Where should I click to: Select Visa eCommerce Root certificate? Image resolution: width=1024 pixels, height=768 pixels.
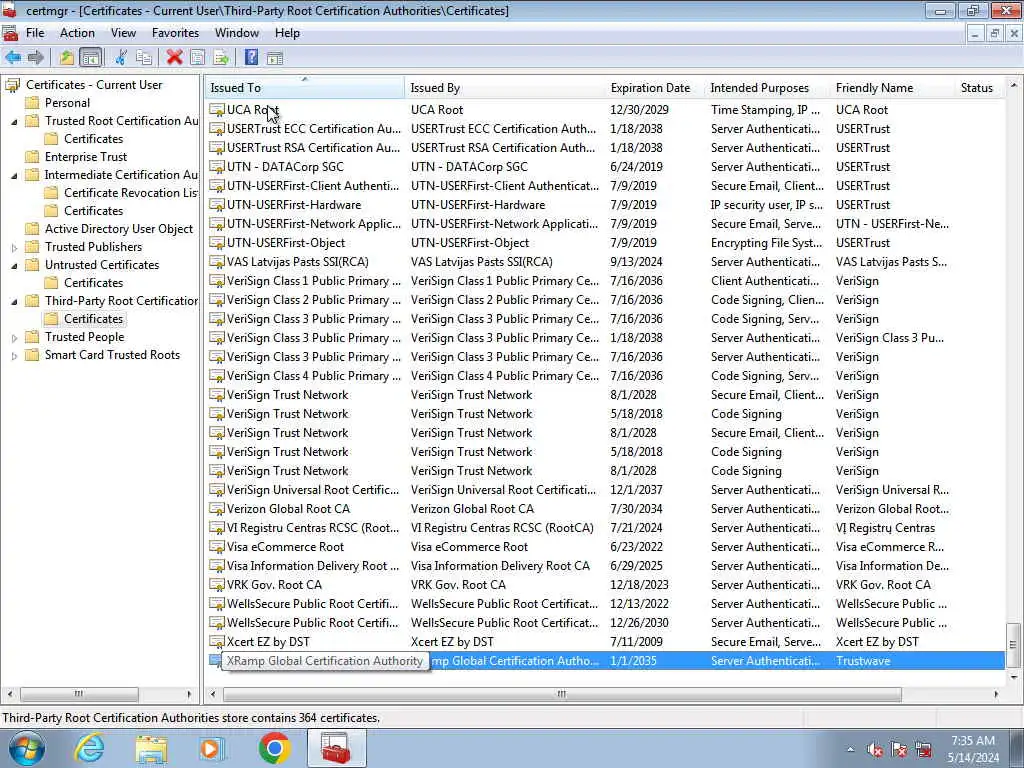click(605, 547)
